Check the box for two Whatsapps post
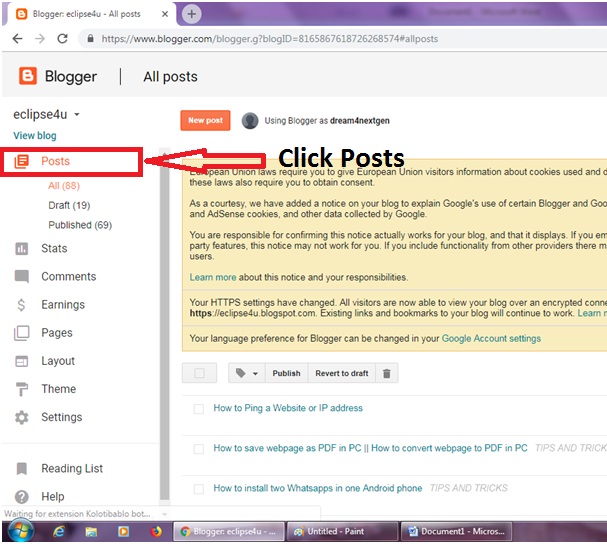This screenshot has width=607, height=544. click(x=199, y=489)
